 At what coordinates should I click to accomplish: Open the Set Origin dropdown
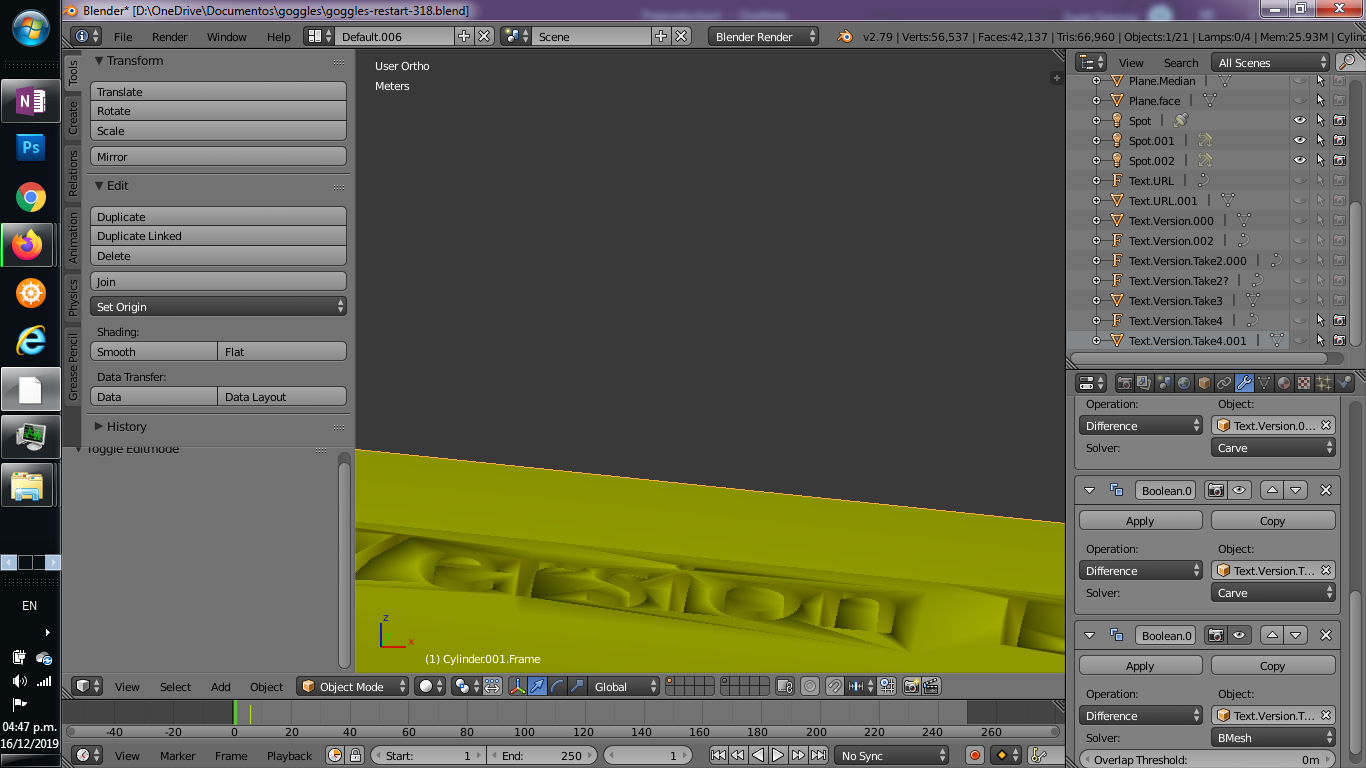click(x=218, y=307)
